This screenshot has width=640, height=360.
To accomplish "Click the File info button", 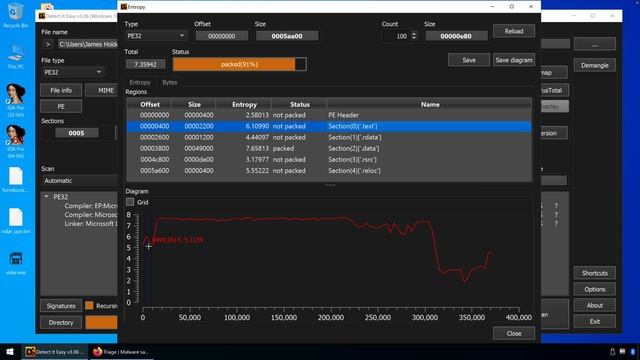I will [61, 90].
